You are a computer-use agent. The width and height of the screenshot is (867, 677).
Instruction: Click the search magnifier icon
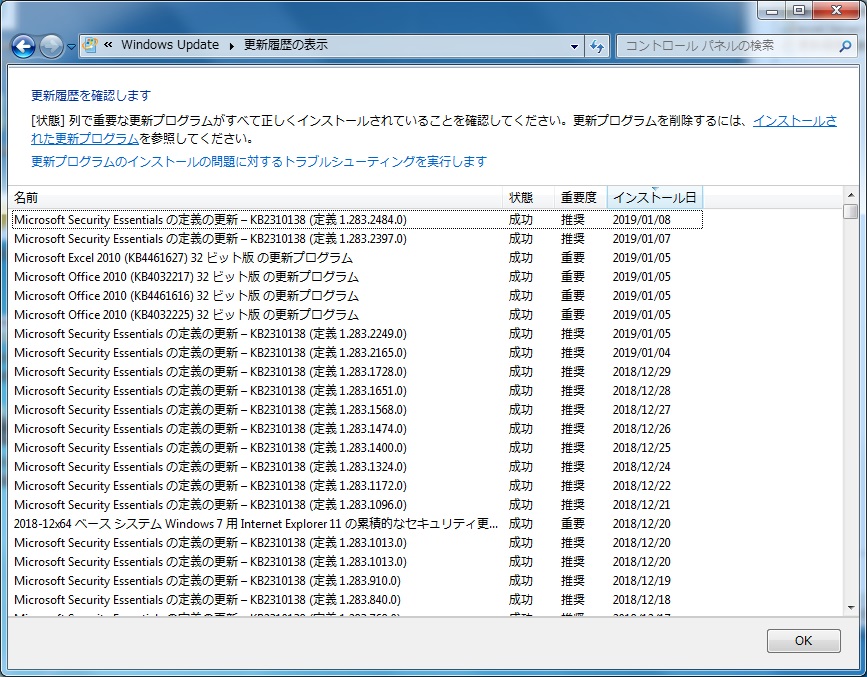click(845, 46)
